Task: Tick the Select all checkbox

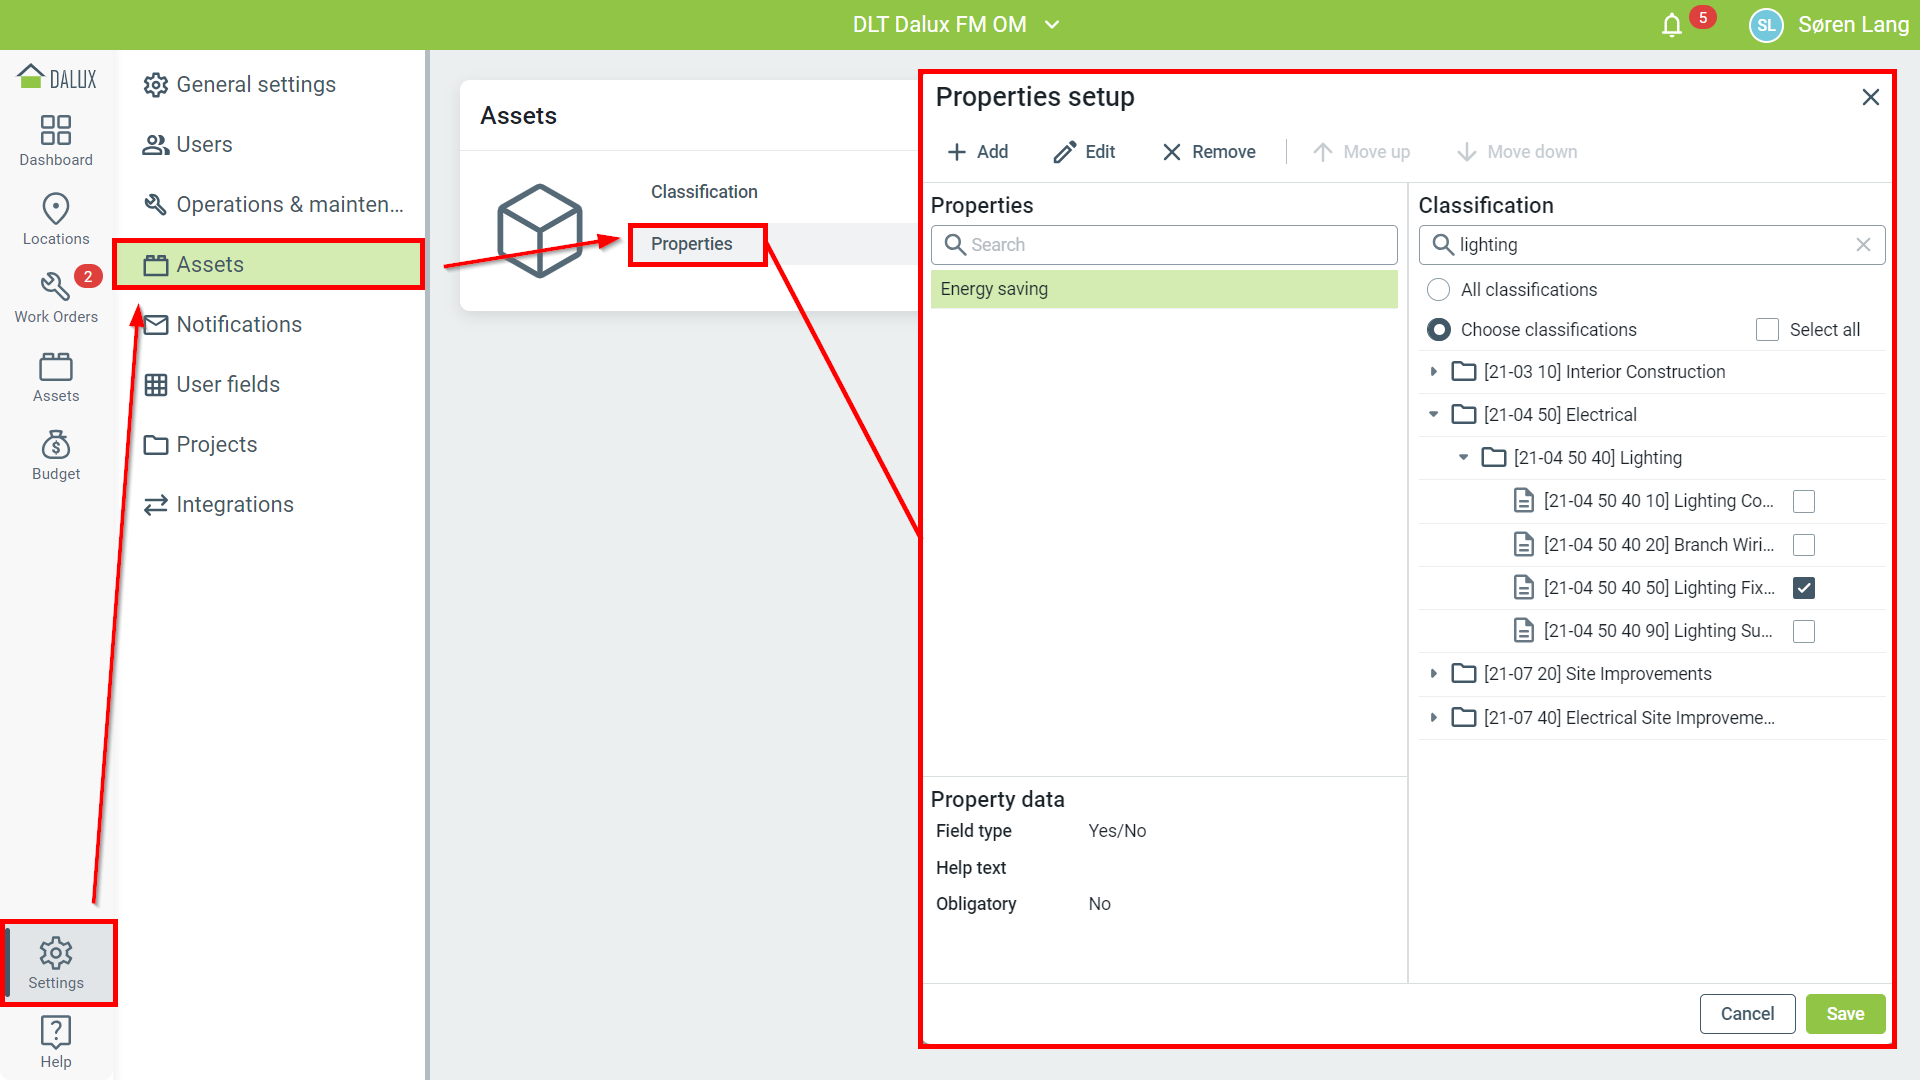Action: (x=1767, y=330)
